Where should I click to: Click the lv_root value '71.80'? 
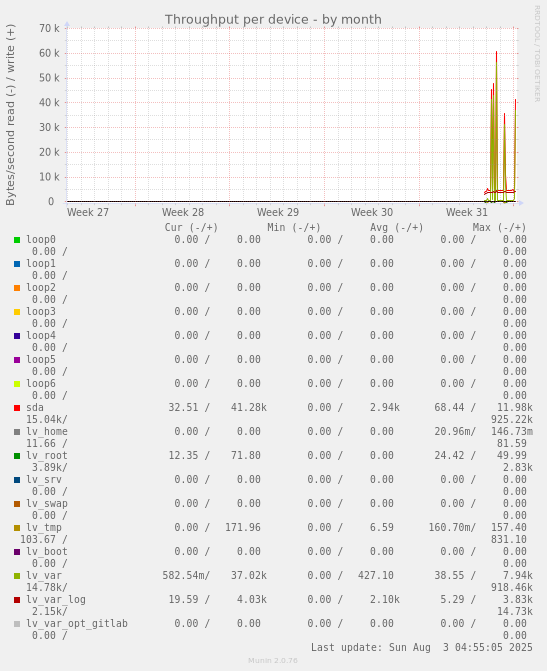246,456
